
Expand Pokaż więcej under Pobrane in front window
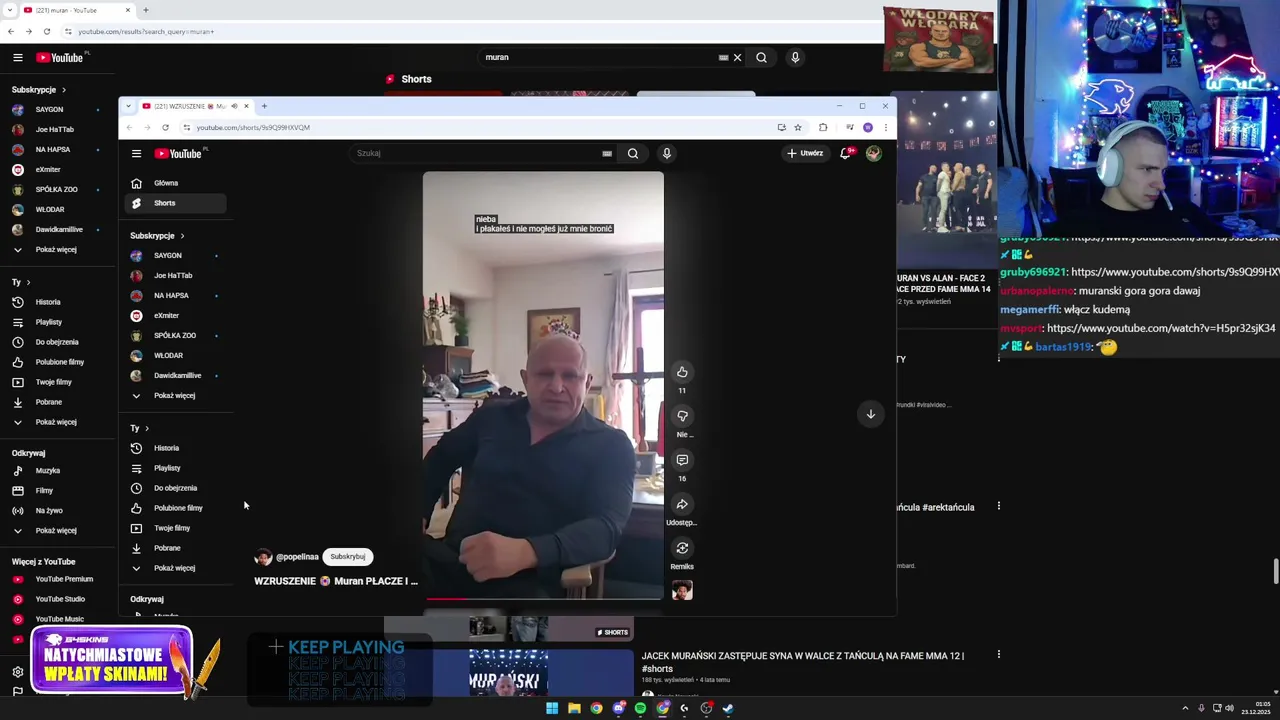pyautogui.click(x=175, y=568)
